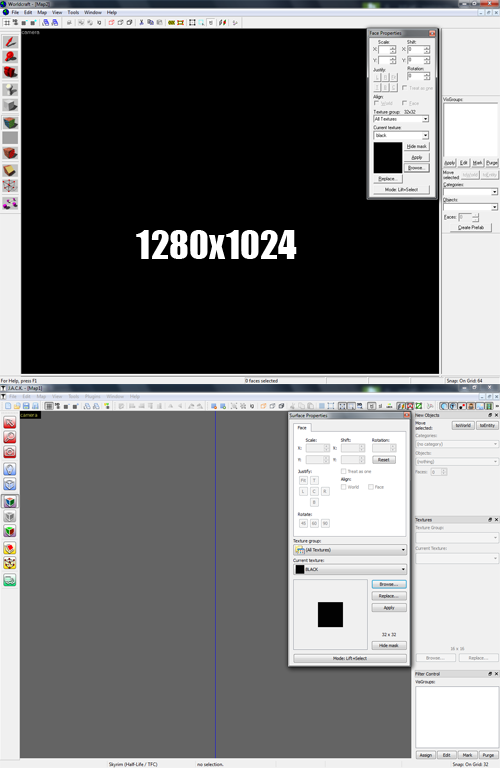Open the Worldcraft Map menu
The height and width of the screenshot is (768, 500).
click(x=42, y=12)
